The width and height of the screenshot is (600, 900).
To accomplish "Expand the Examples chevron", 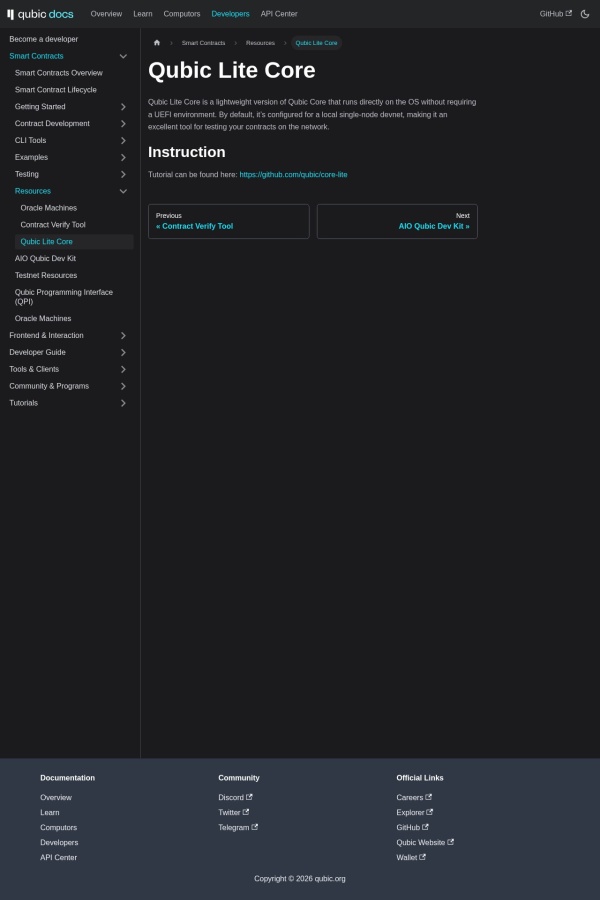I will pyautogui.click(x=123, y=157).
